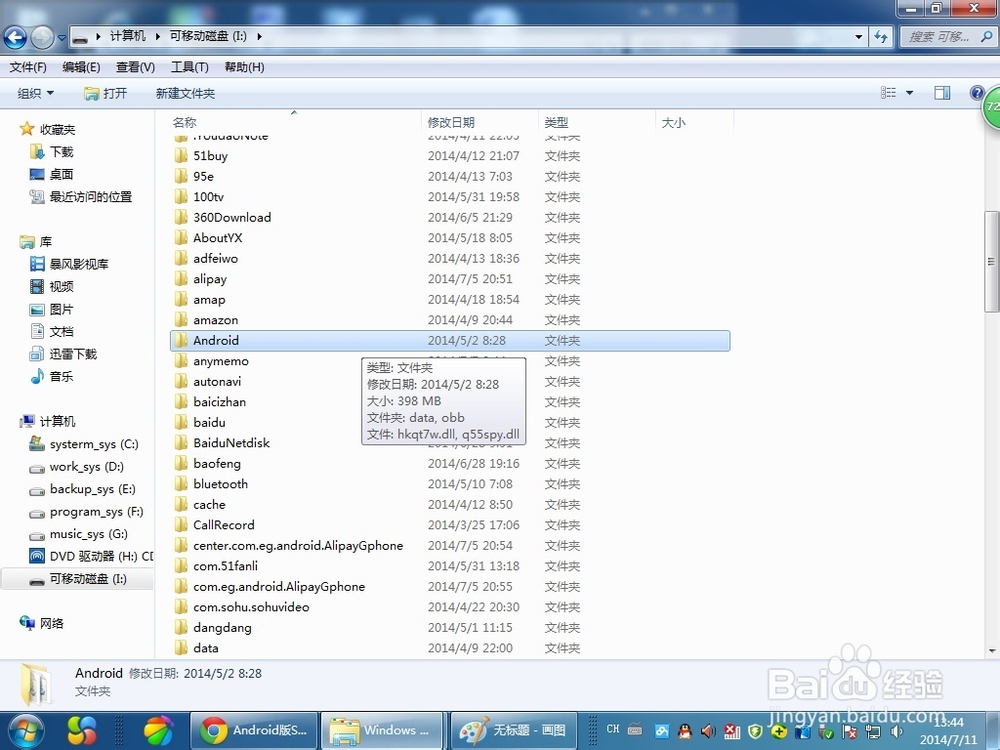Click the vertical scrollbar thumb of file list

(x=991, y=261)
